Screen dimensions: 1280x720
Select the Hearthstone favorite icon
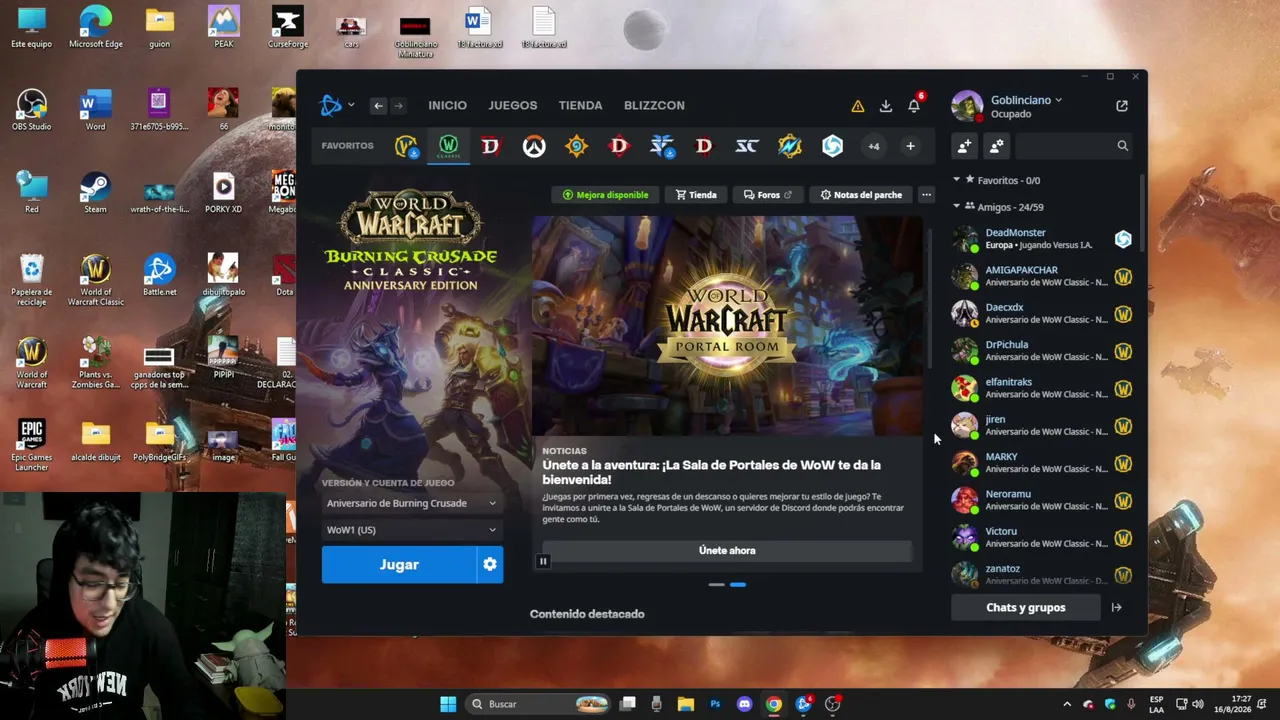click(576, 147)
